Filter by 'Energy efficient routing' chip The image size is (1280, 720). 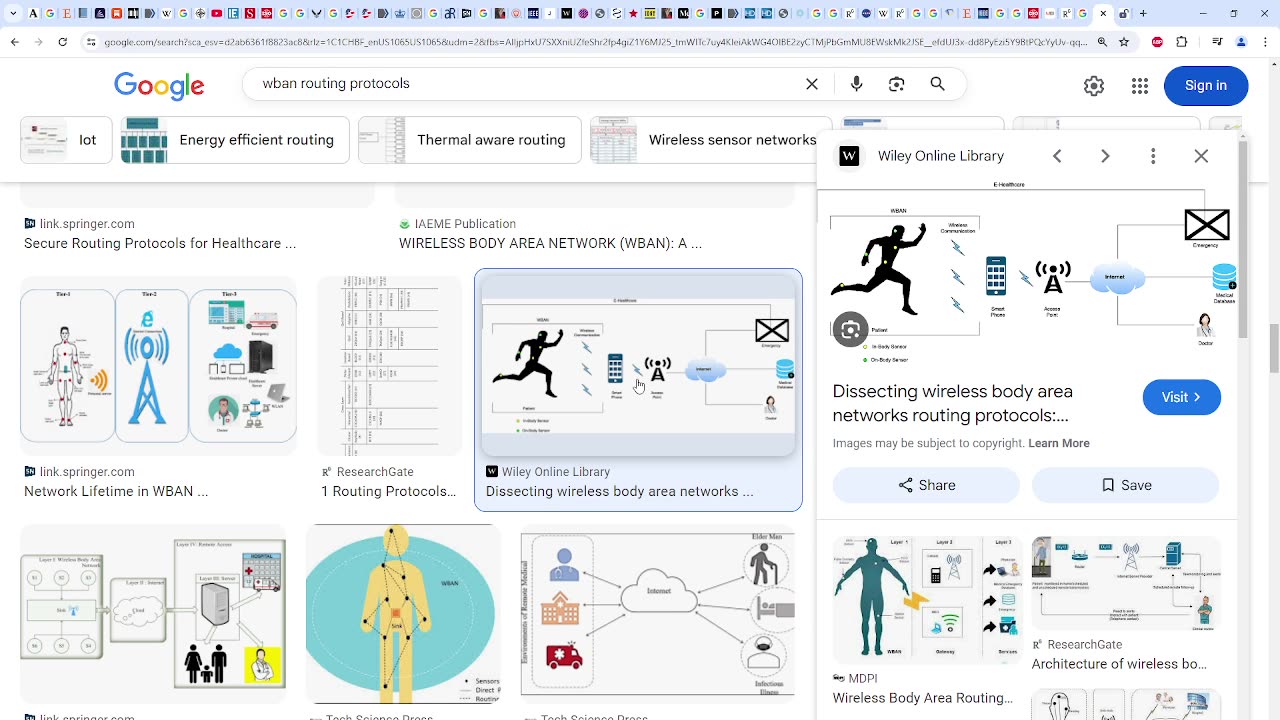235,140
